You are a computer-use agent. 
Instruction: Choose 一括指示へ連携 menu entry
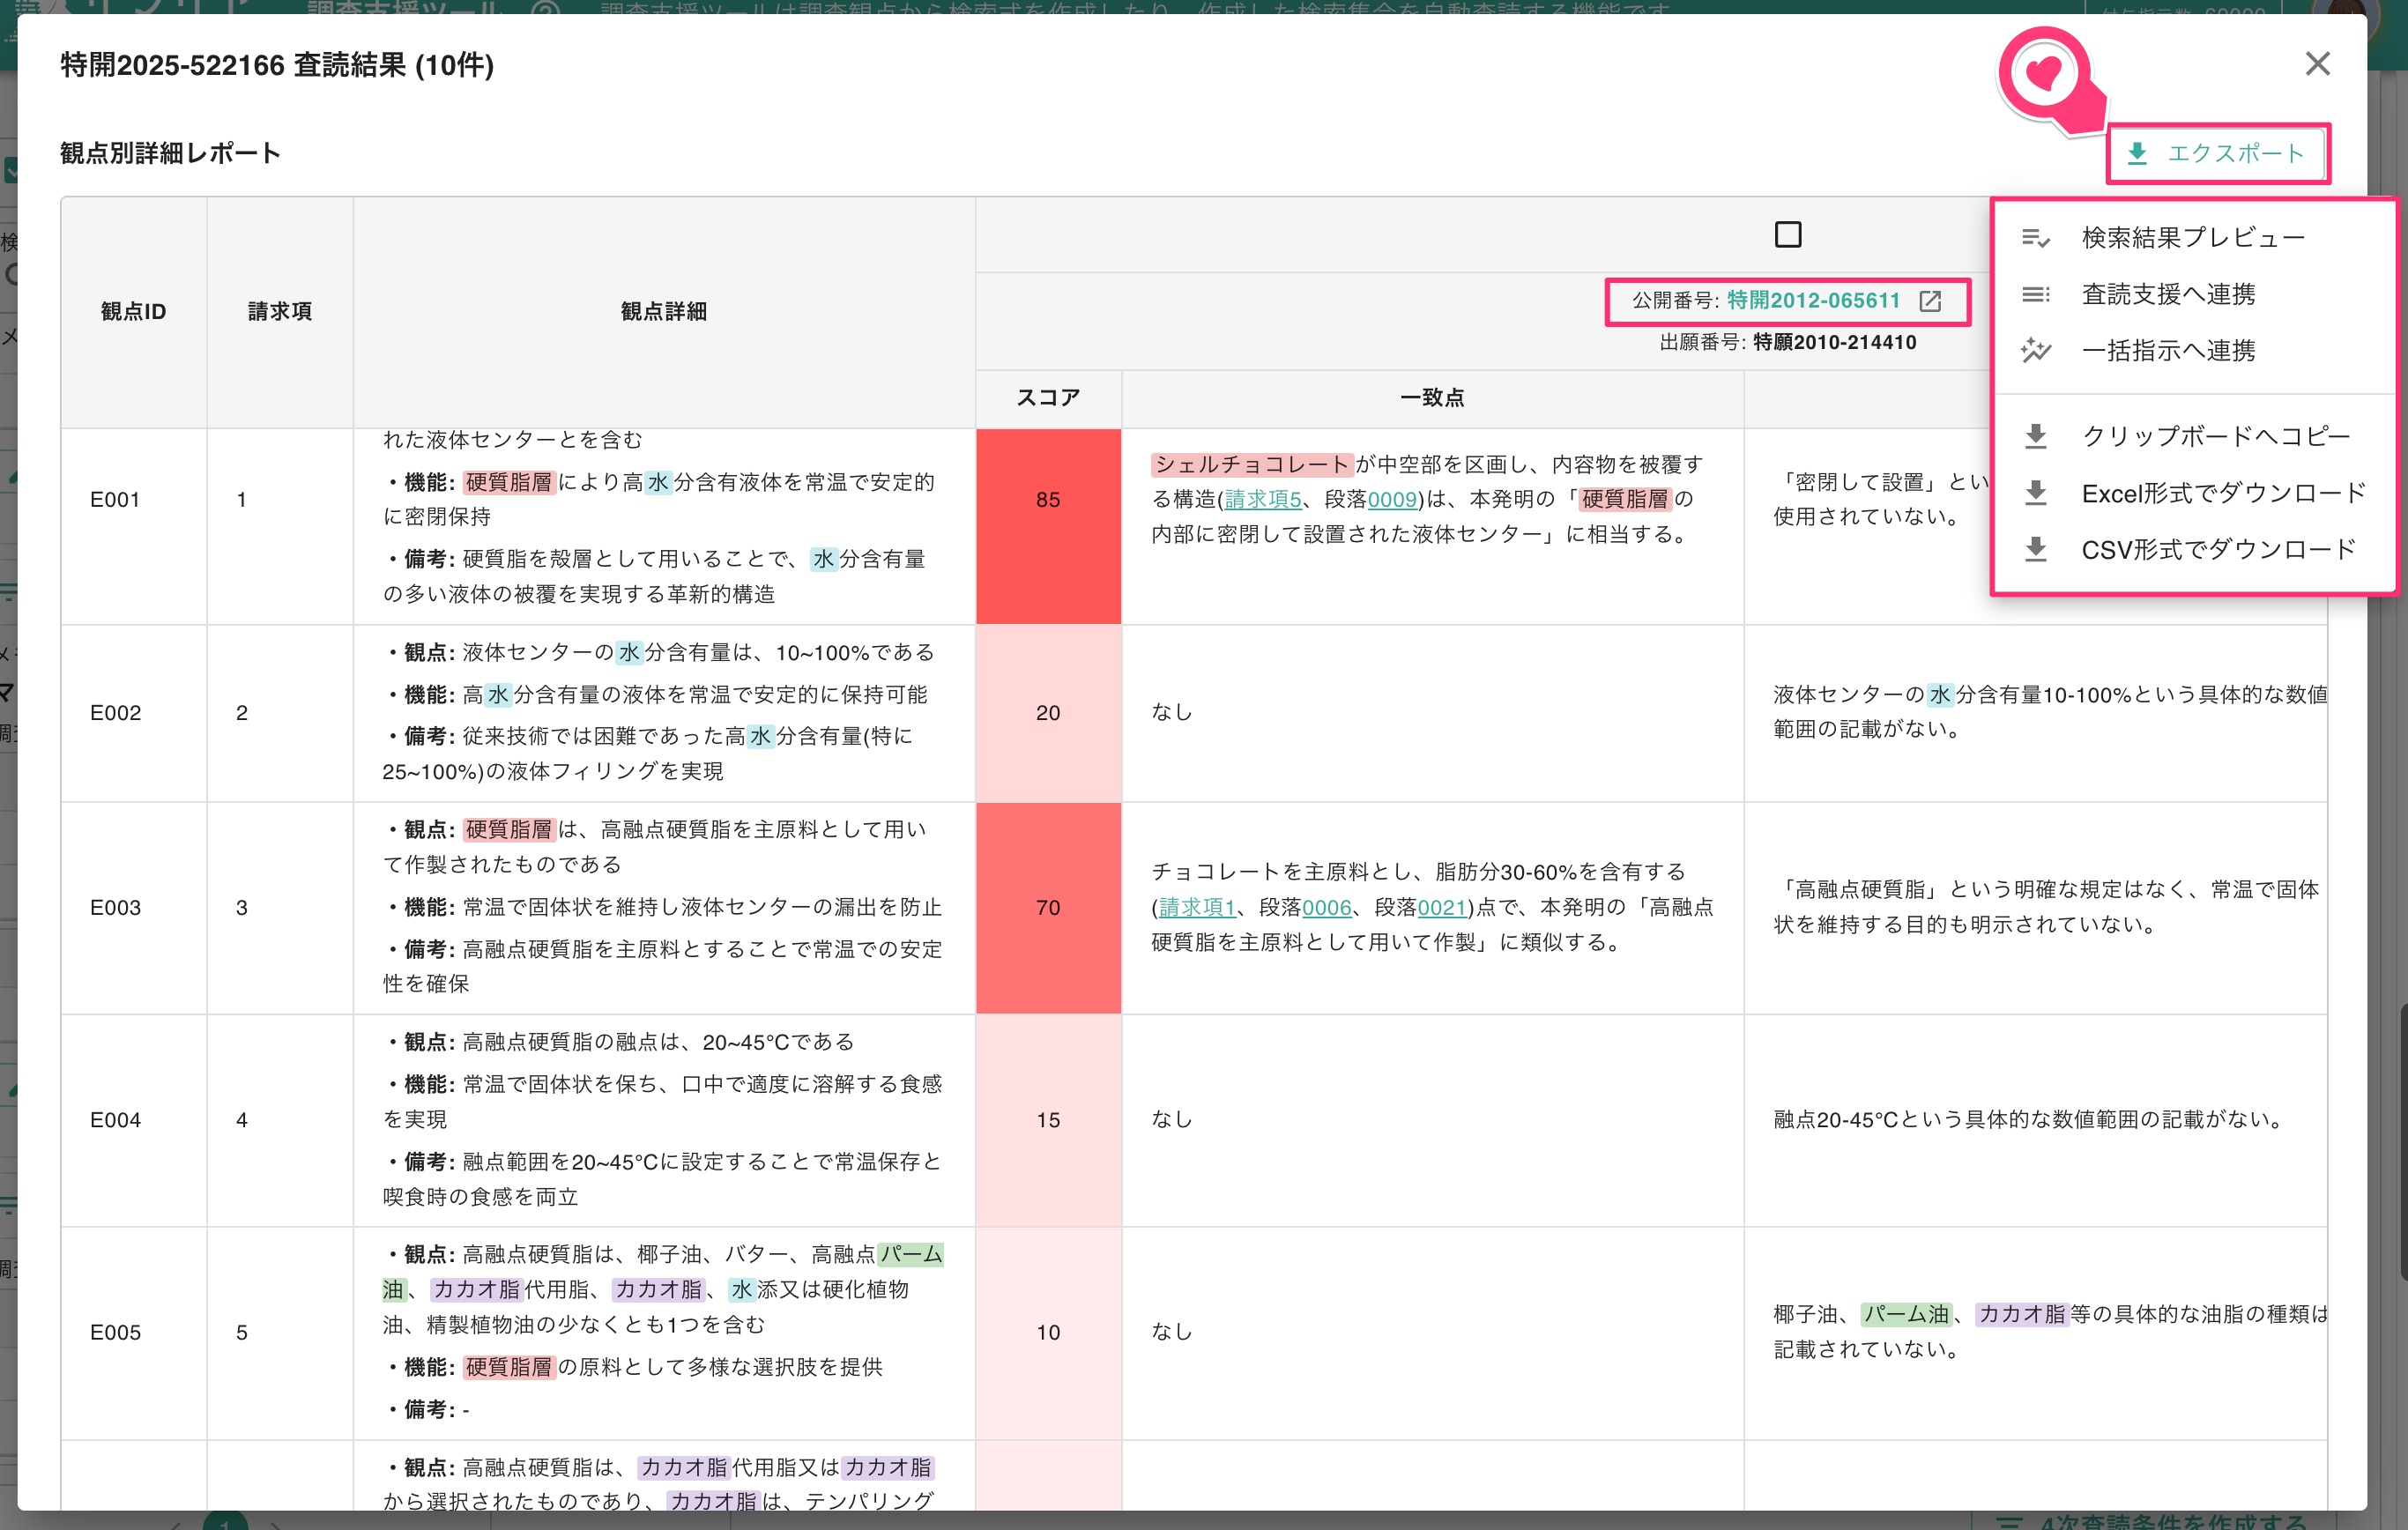click(x=2193, y=350)
